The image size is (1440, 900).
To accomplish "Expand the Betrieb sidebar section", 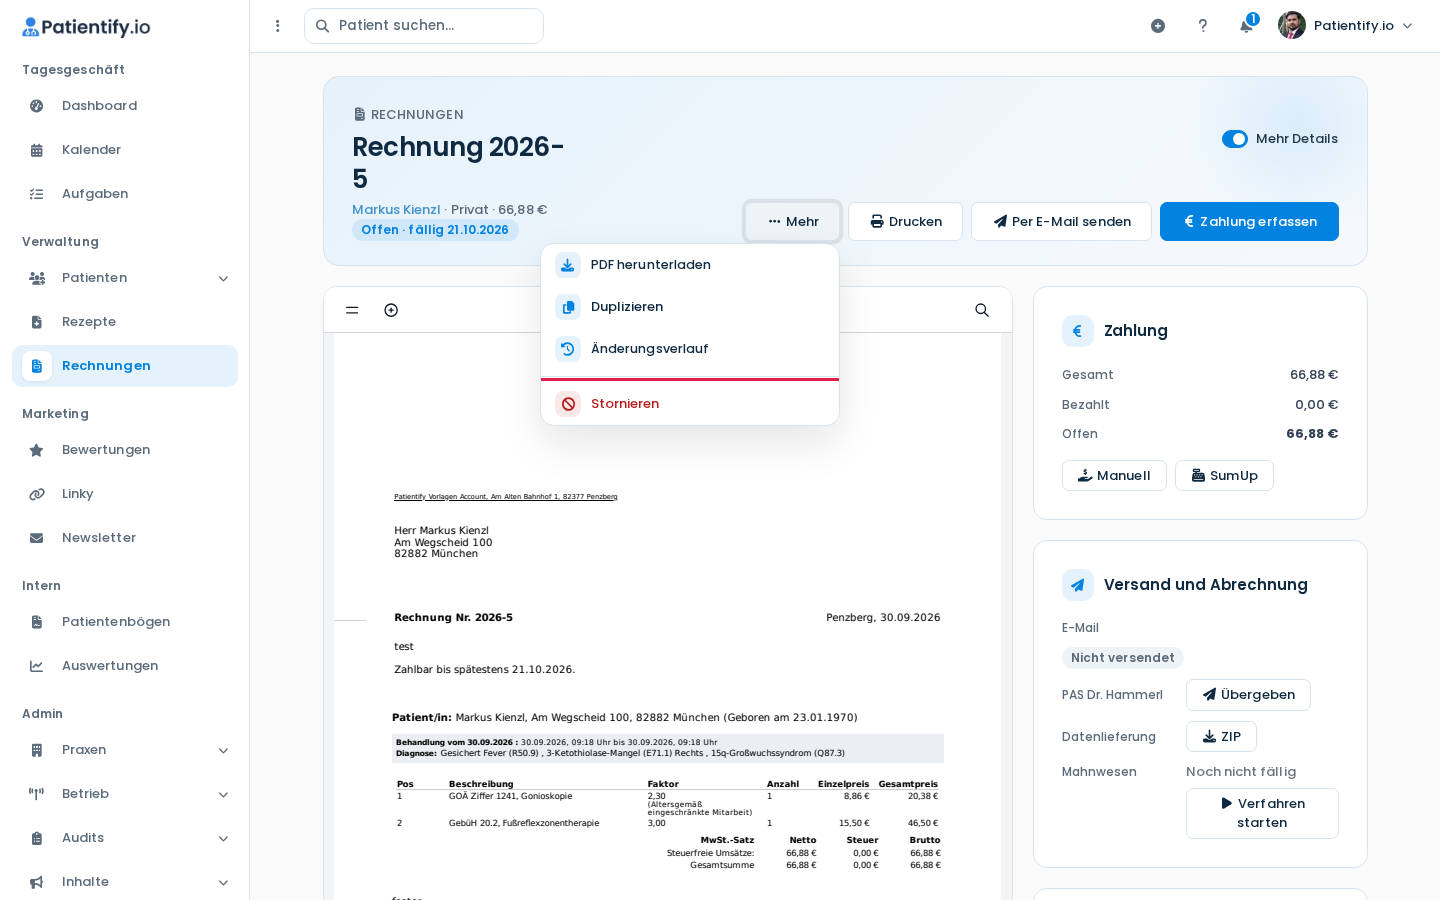I will pyautogui.click(x=125, y=794).
